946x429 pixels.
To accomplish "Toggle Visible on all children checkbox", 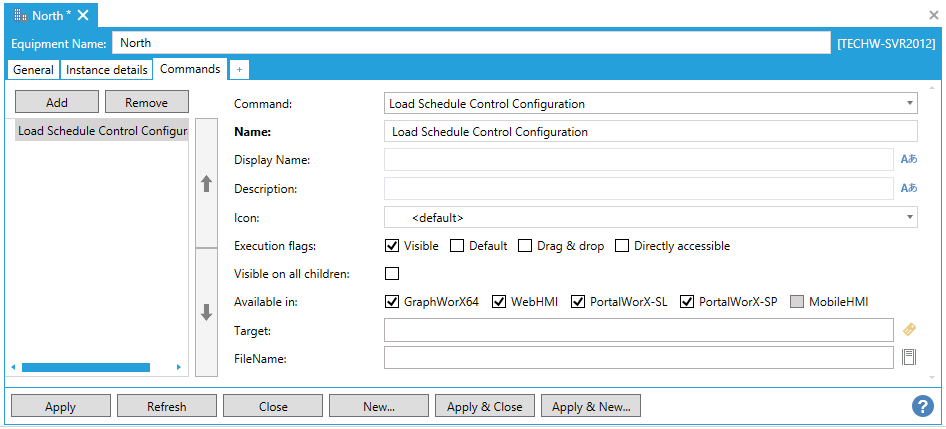I will pos(392,274).
